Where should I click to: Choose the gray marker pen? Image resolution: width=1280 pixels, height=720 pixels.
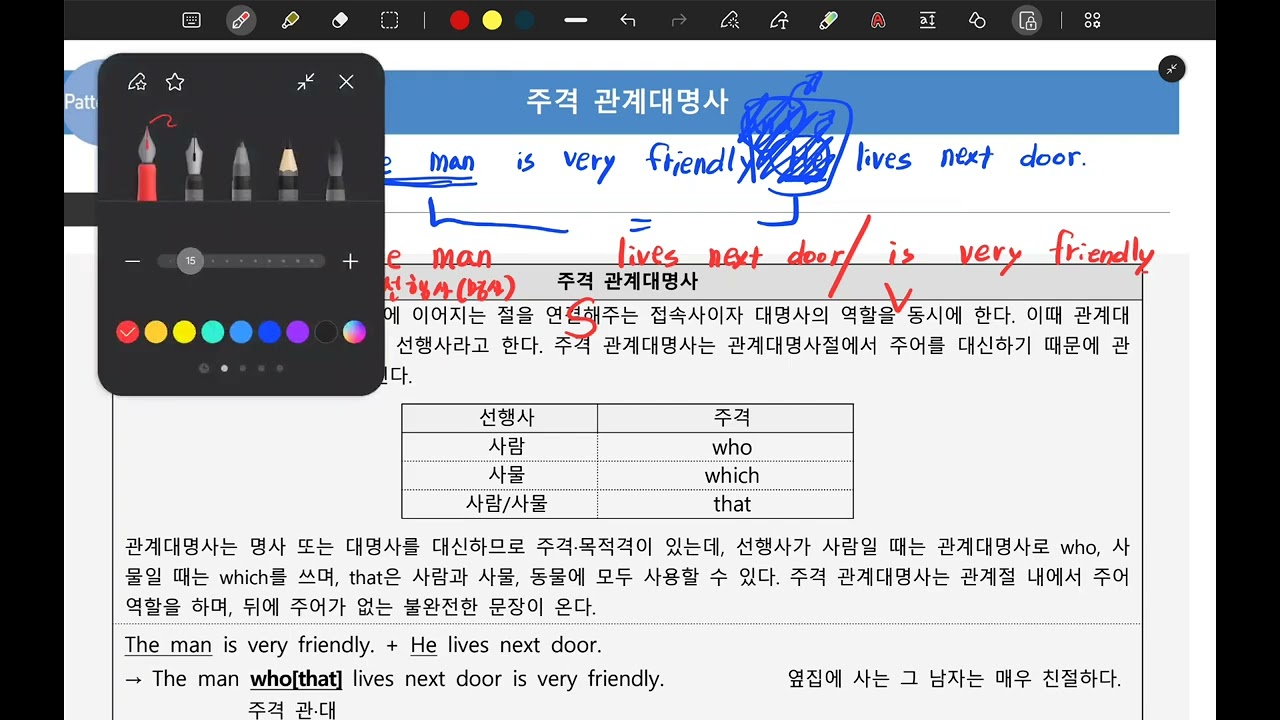pos(242,168)
